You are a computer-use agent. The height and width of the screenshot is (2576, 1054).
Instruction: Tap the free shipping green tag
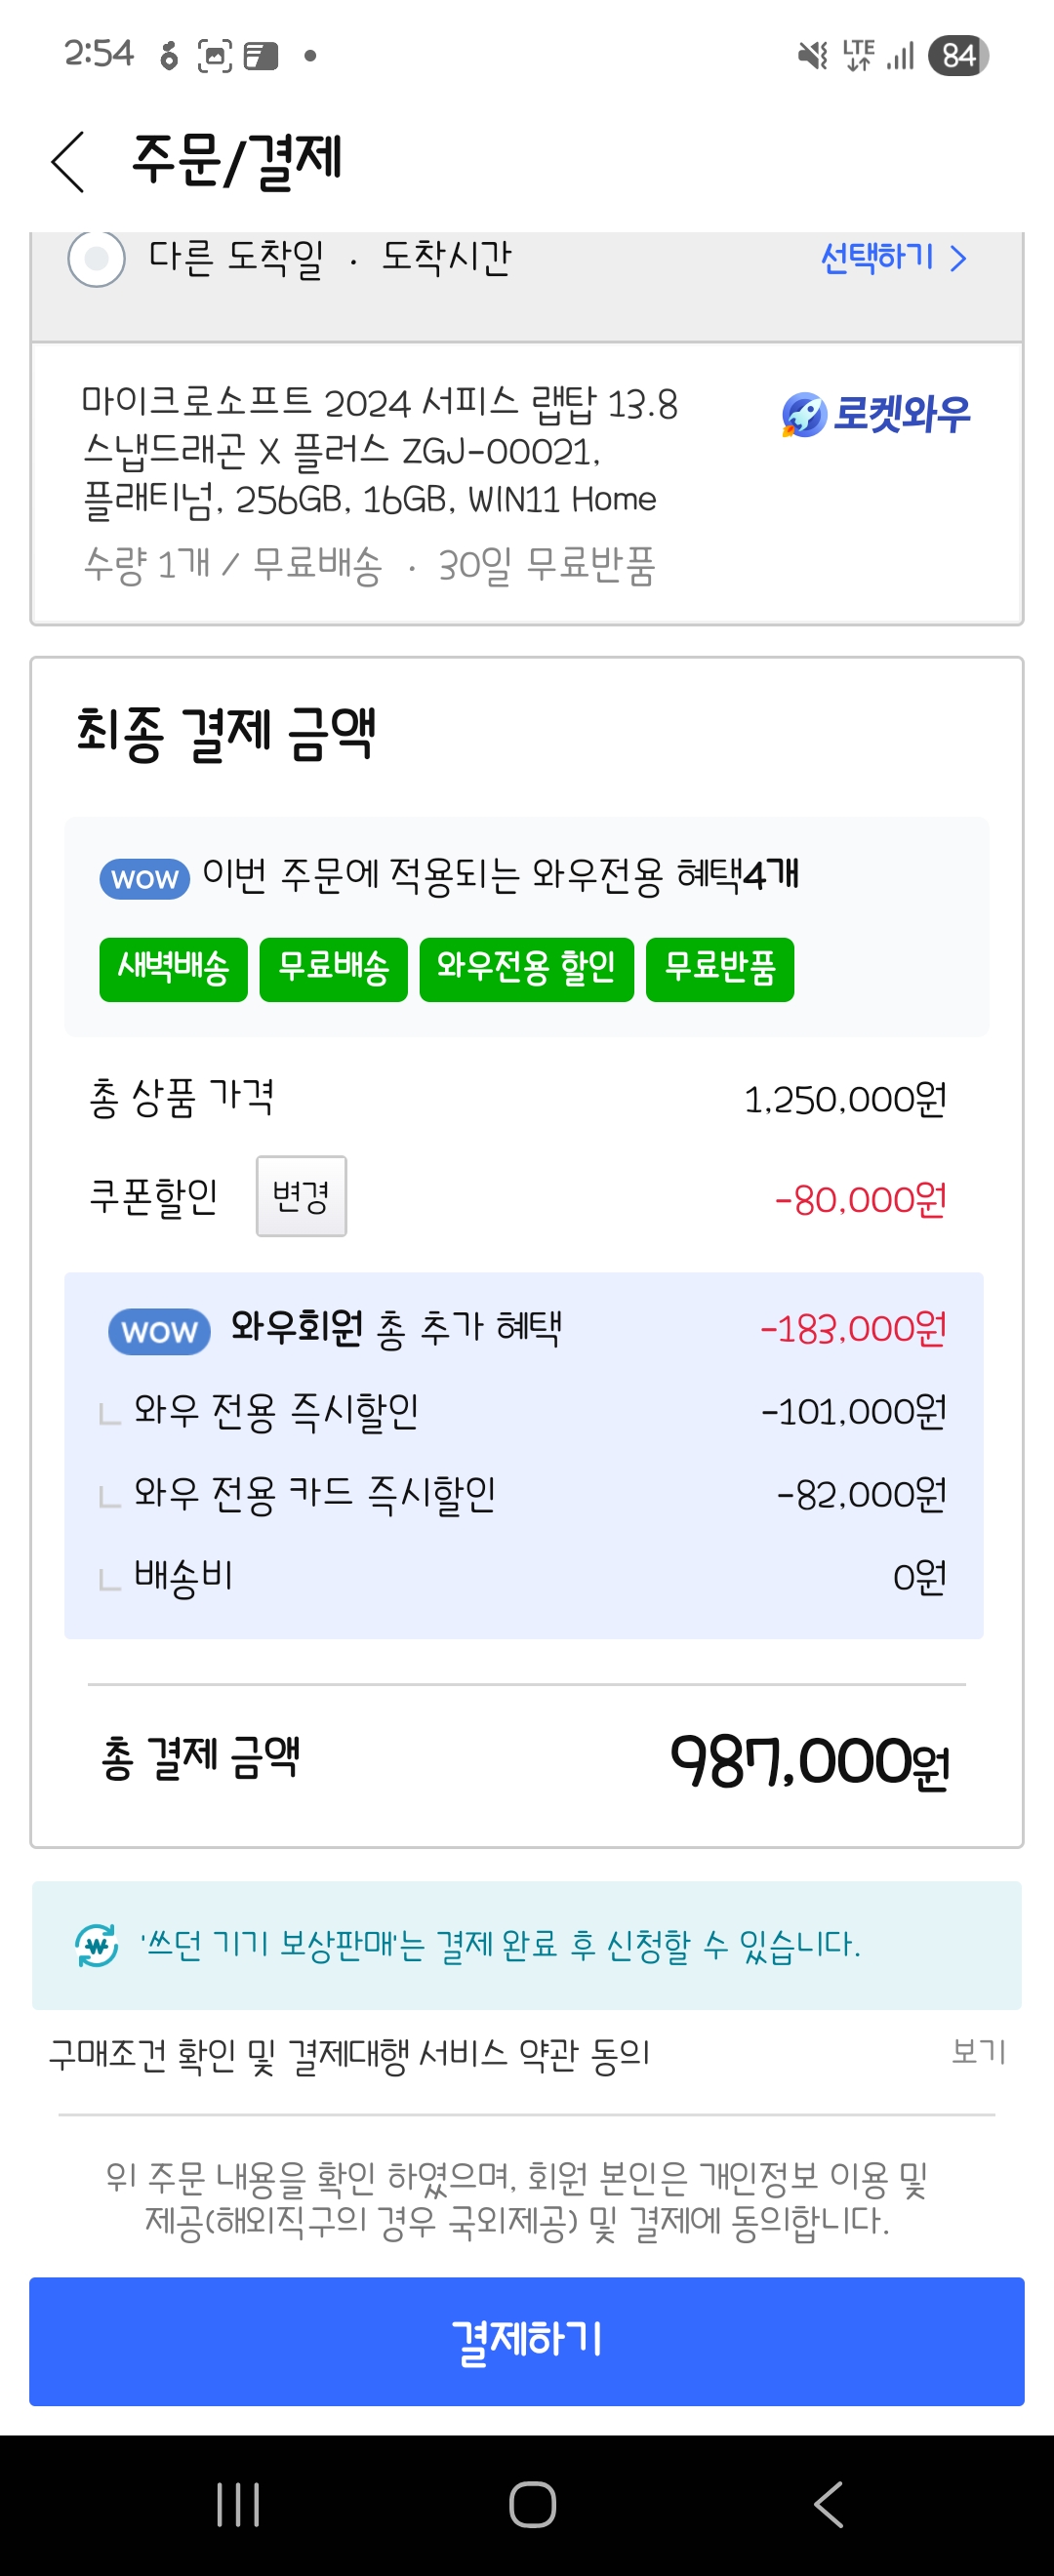tap(333, 968)
